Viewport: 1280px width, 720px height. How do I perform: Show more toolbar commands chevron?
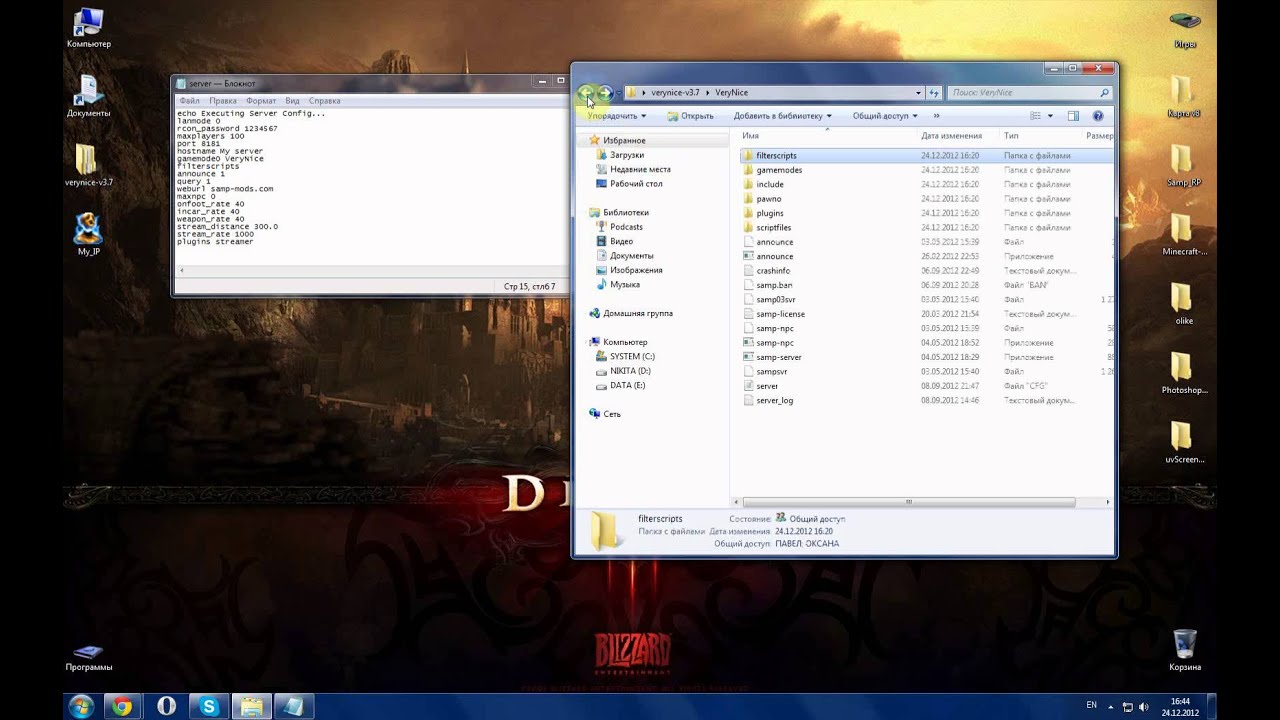click(x=936, y=116)
